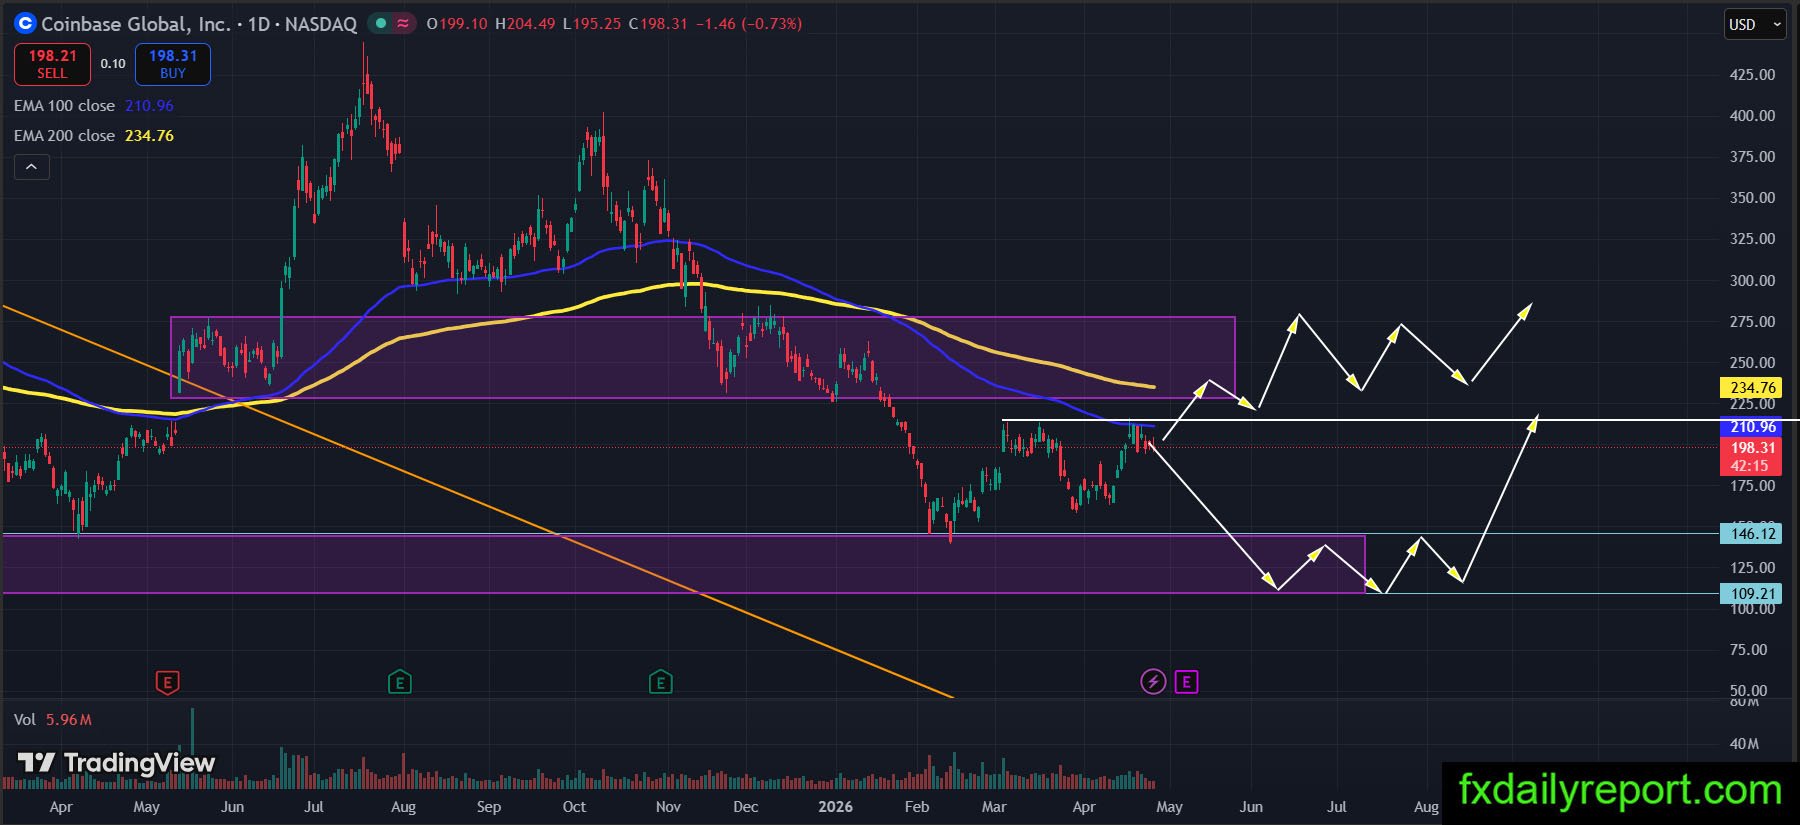Image resolution: width=1800 pixels, height=825 pixels.
Task: Click the 400.00 price scale label
Action: (1752, 116)
